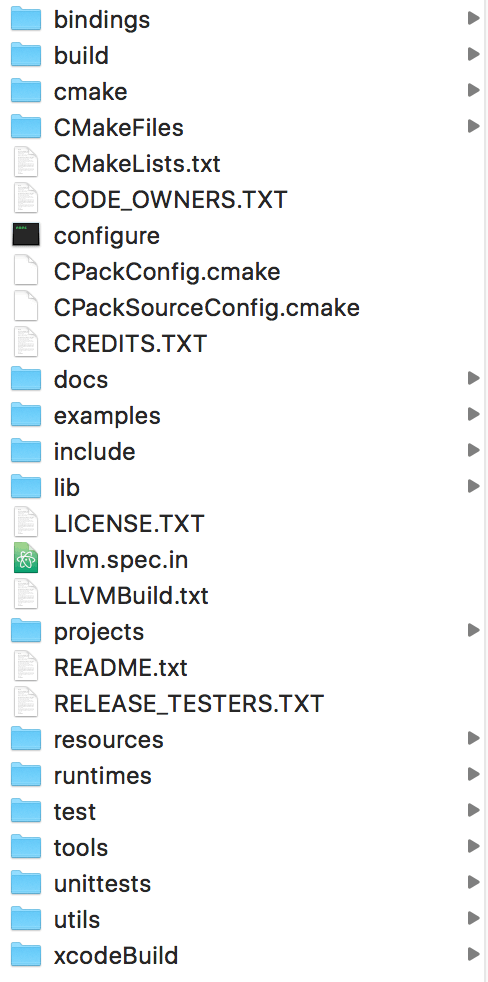Screen dimensions: 488x982
Task: Select the xcodeBuild folder icon
Action: [x=26, y=955]
